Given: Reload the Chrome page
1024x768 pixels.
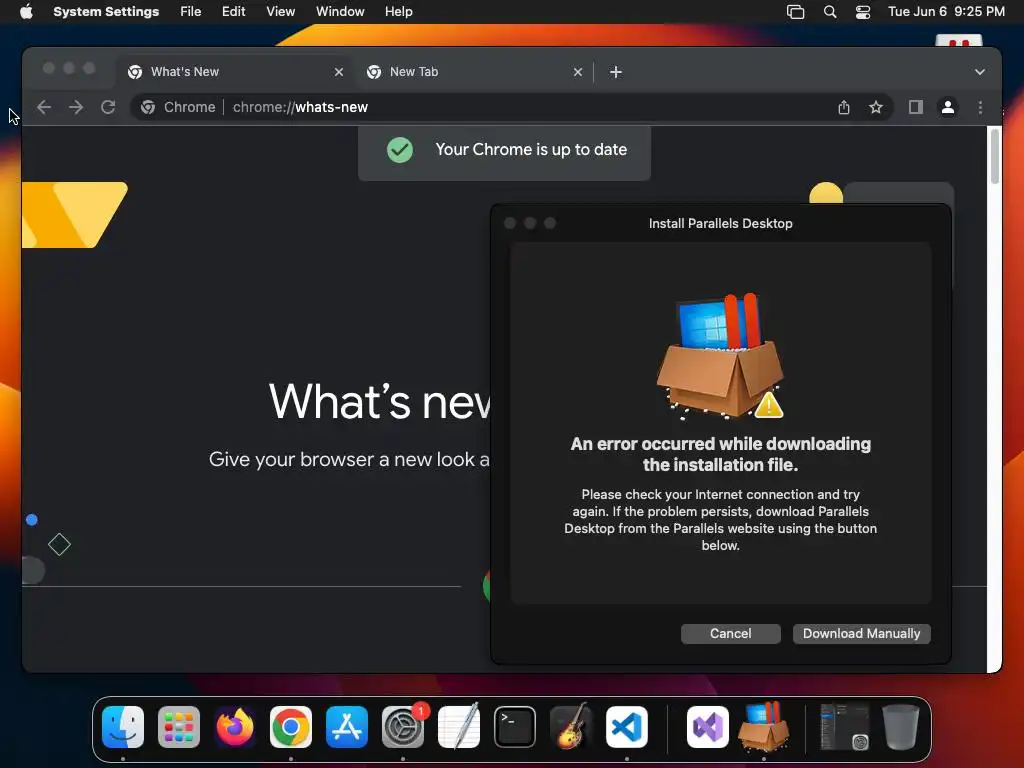Looking at the screenshot, I should 108,107.
